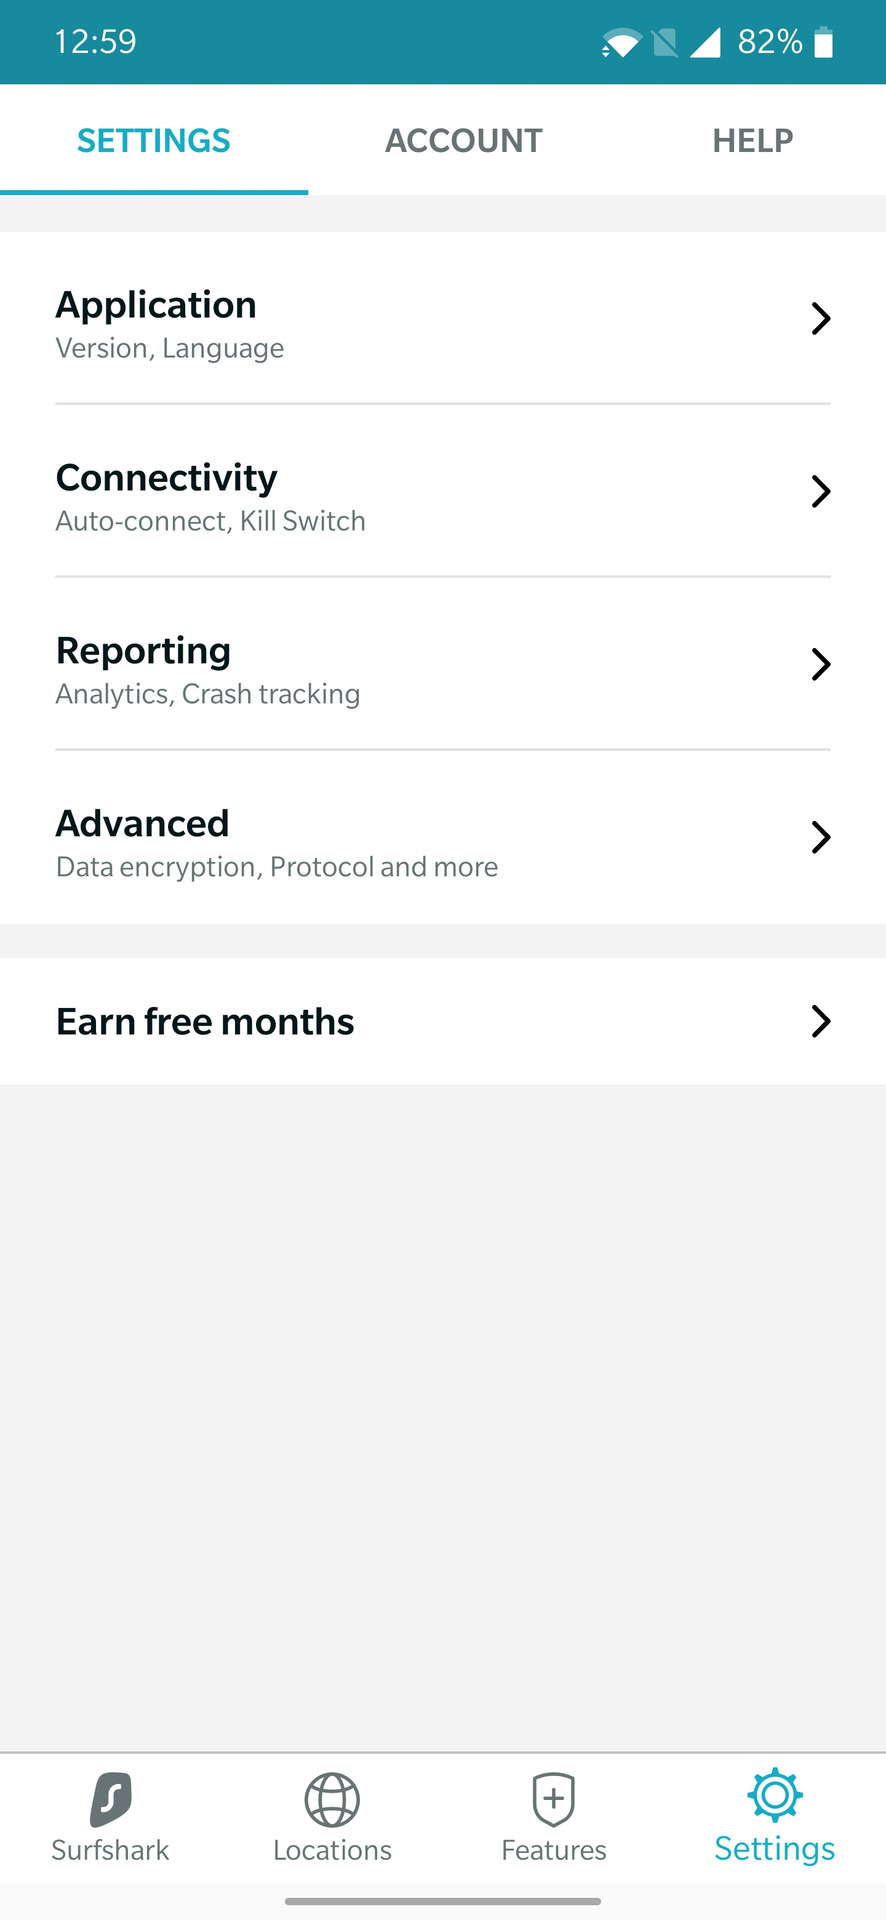Switch to the ACCOUNT tab
Screen dimensions: 886x1920
[x=464, y=141]
